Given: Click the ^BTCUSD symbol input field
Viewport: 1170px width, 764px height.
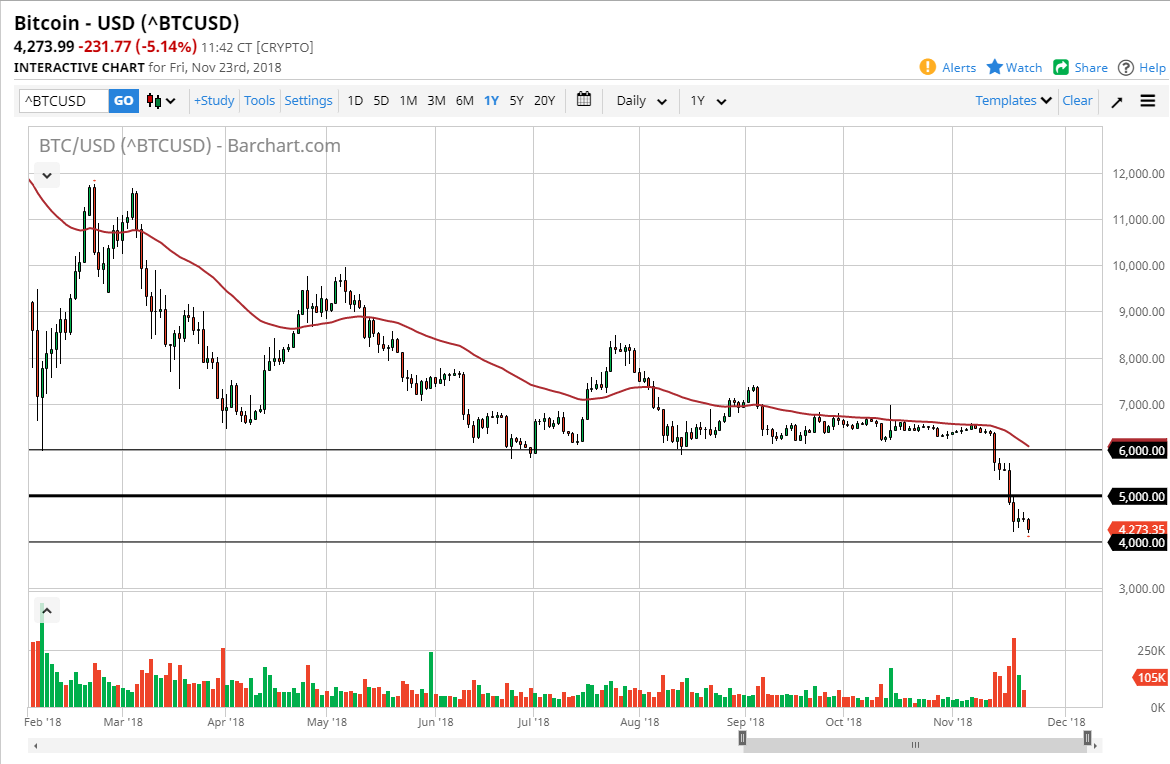Looking at the screenshot, I should (x=60, y=100).
